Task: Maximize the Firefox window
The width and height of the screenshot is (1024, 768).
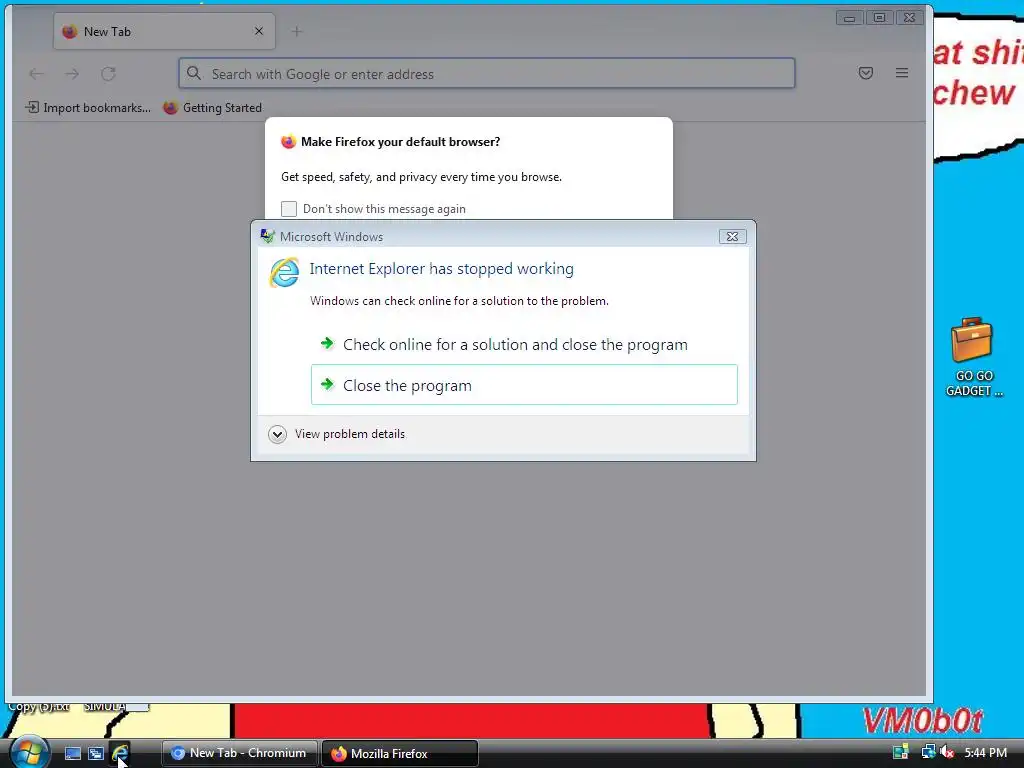Action: coord(879,18)
